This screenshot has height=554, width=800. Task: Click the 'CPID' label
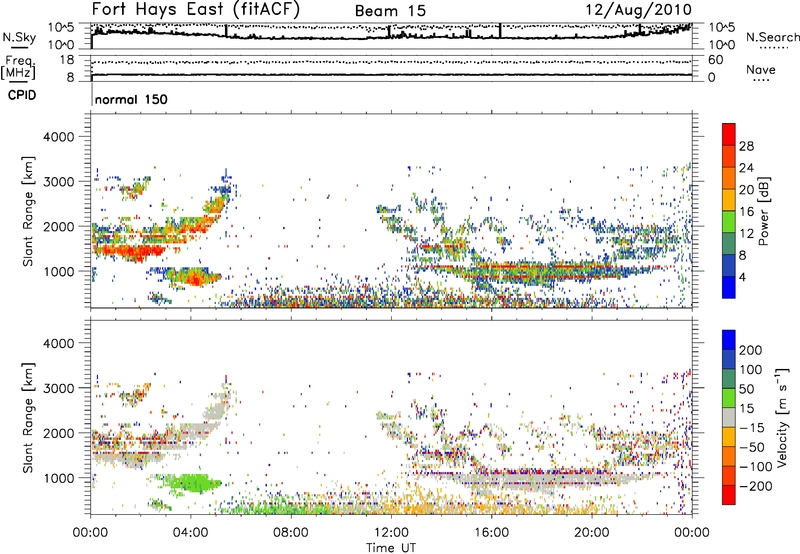tap(22, 95)
